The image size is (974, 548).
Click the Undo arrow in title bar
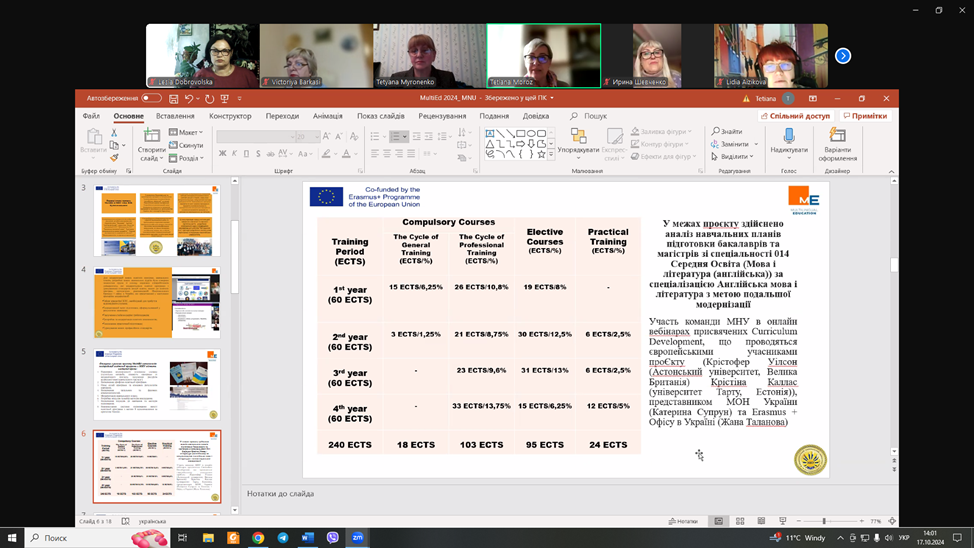[x=188, y=99]
